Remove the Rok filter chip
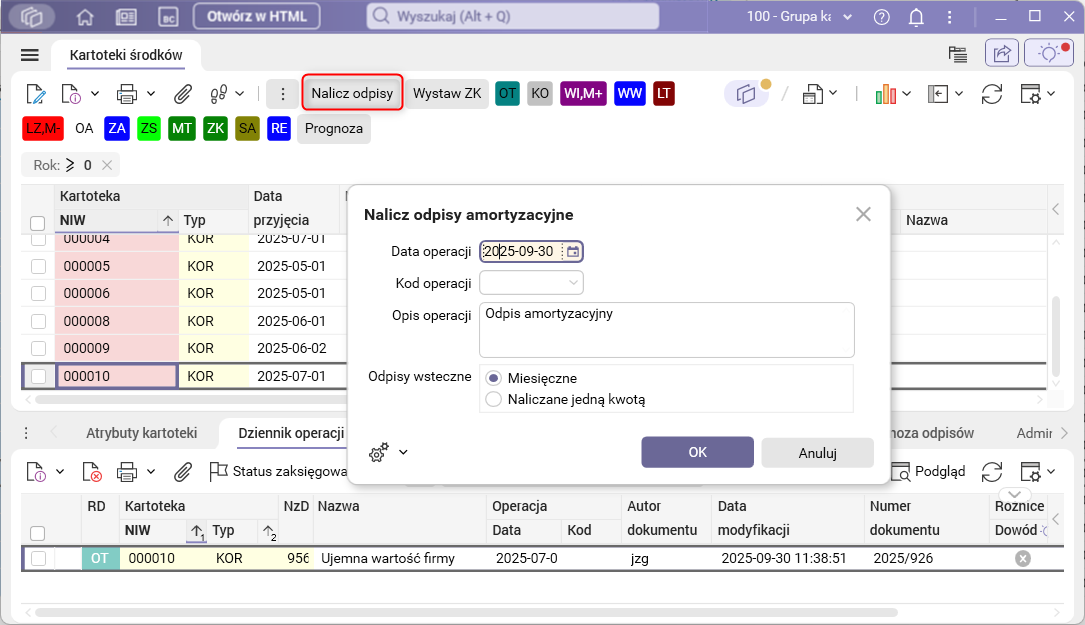 tap(107, 165)
